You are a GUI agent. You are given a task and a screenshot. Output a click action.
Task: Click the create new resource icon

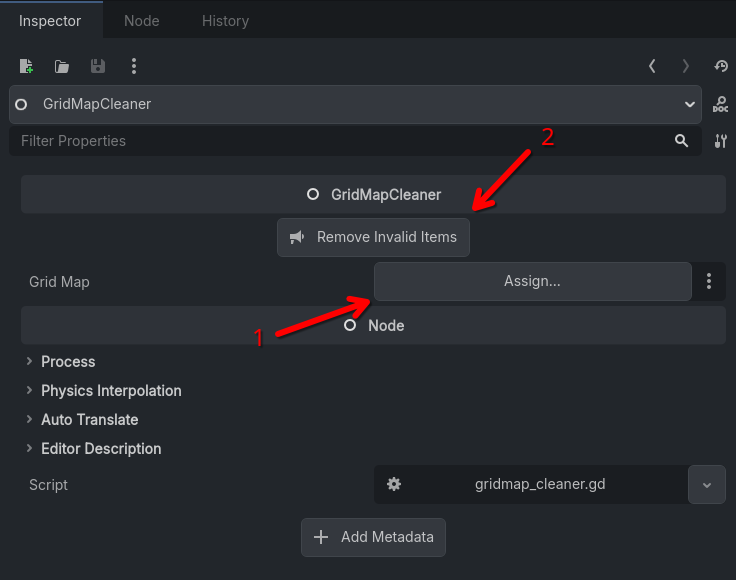26,66
